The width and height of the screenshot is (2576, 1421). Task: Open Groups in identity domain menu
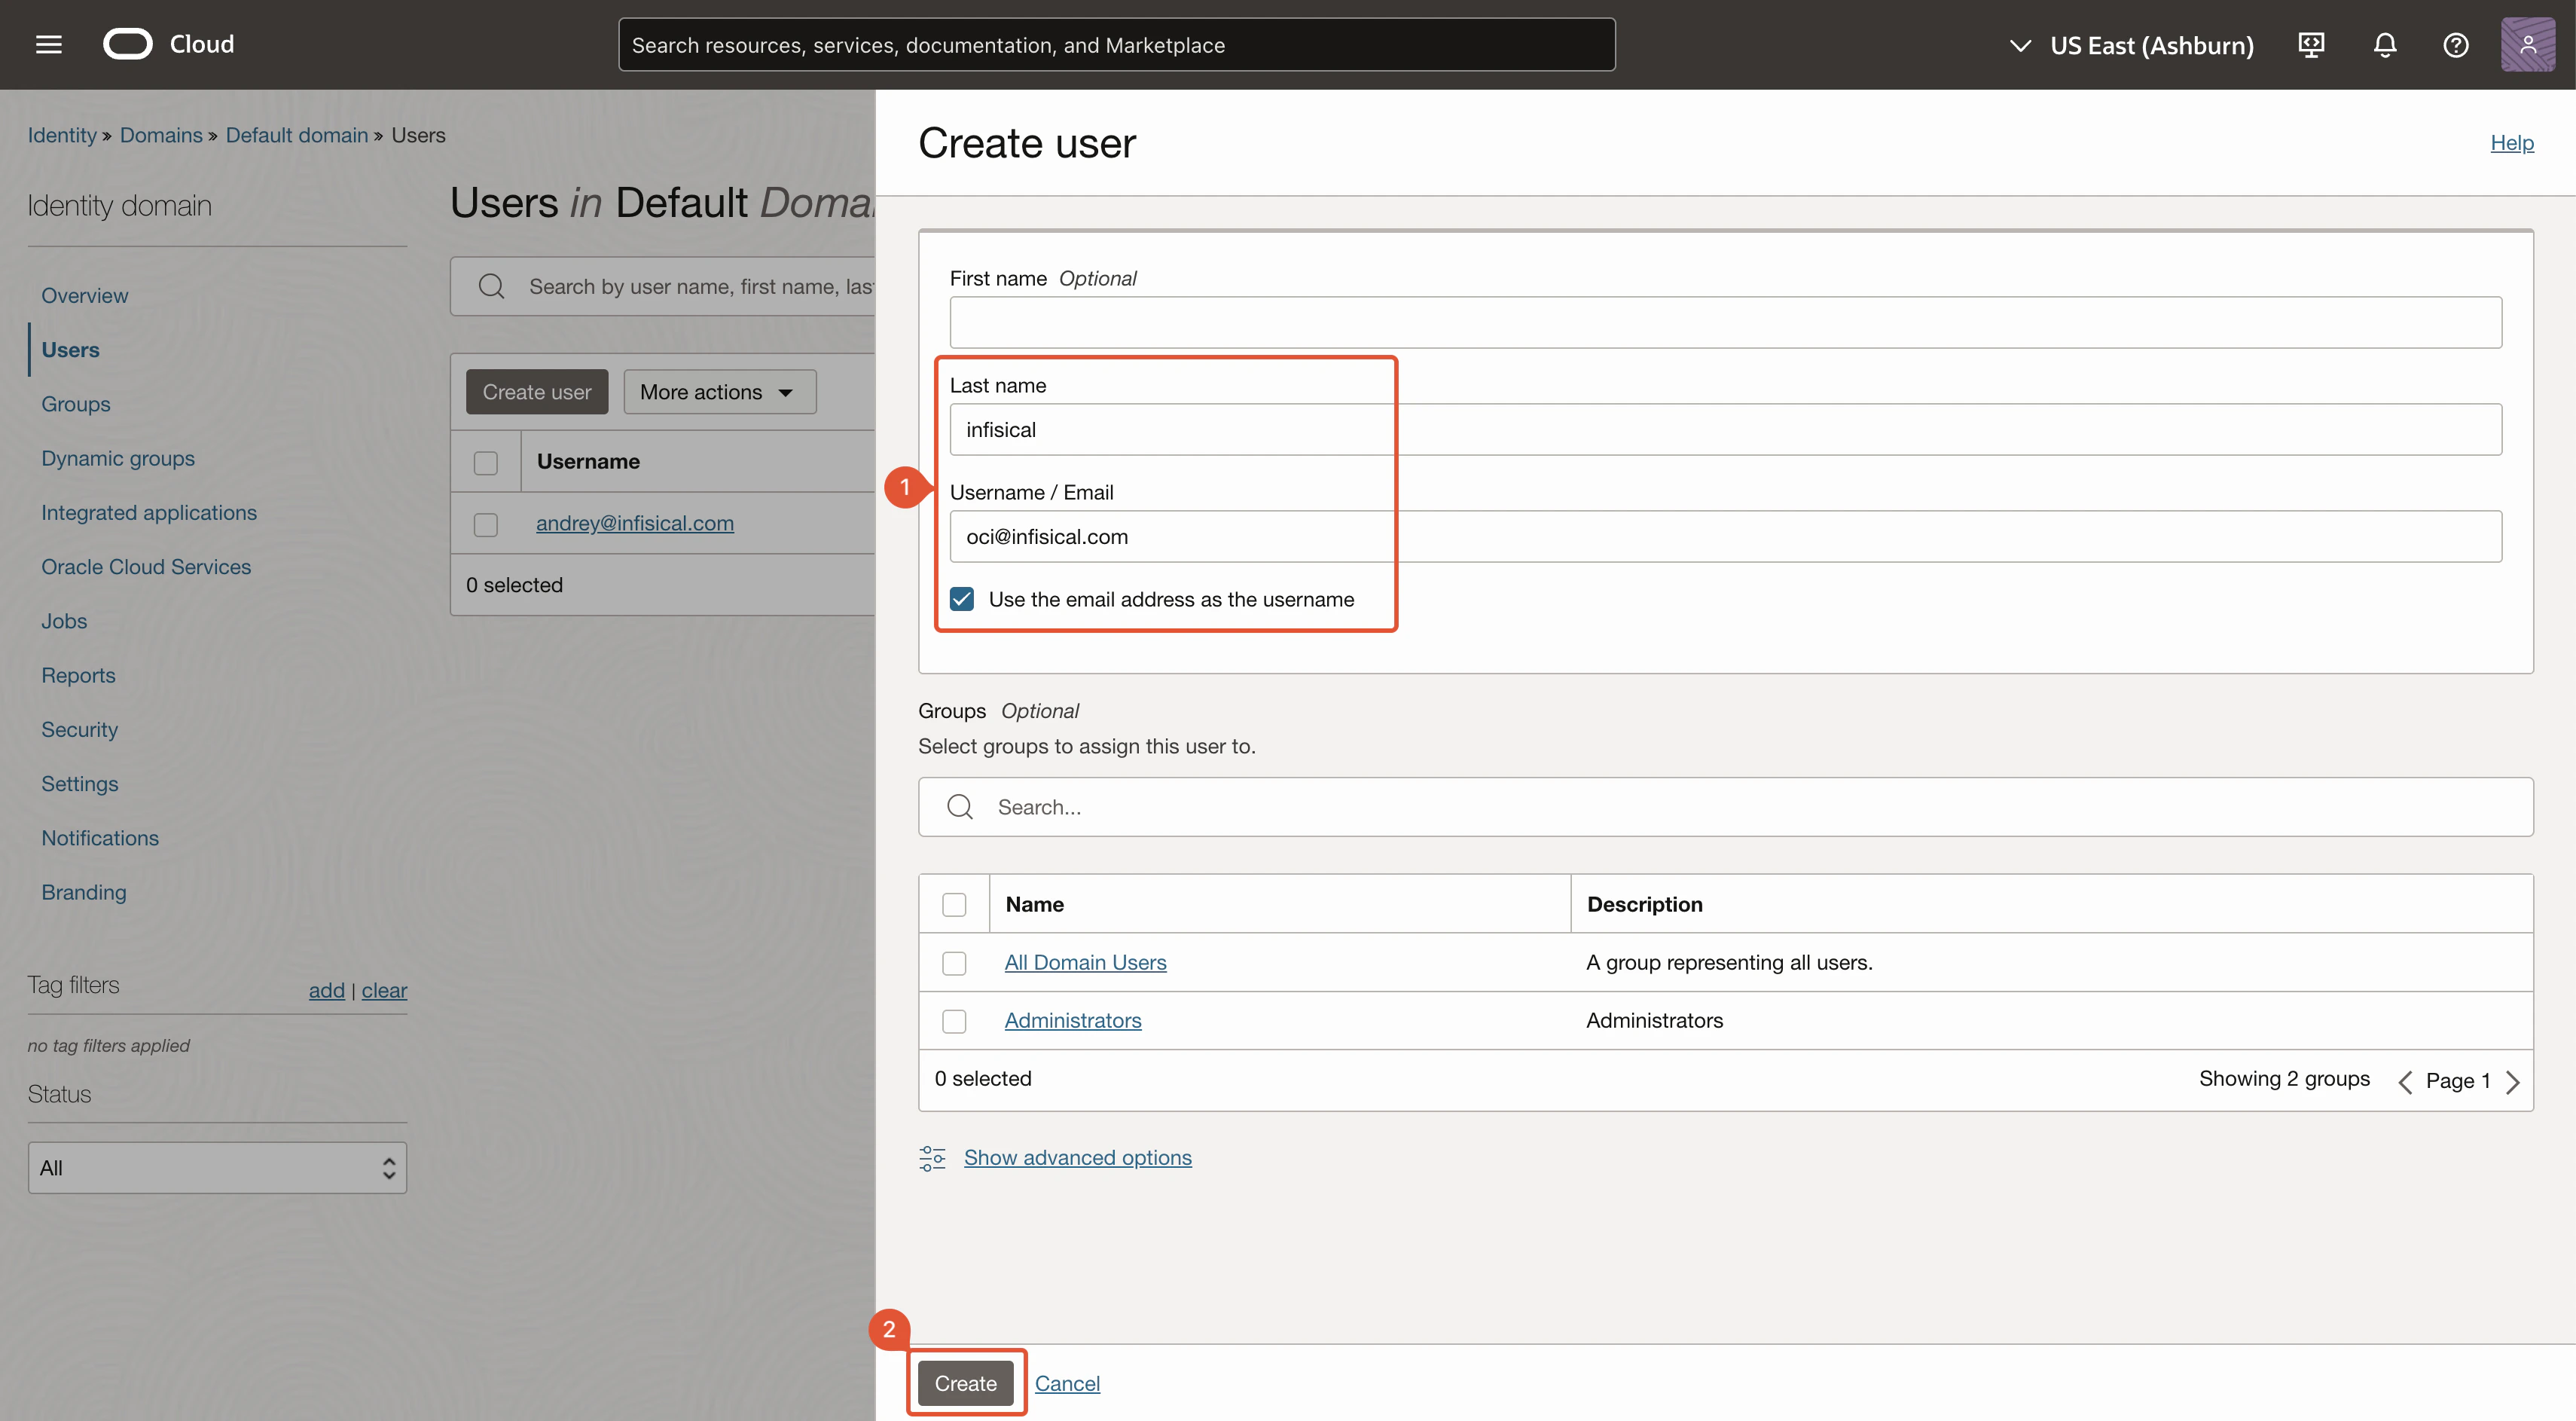[x=76, y=404]
